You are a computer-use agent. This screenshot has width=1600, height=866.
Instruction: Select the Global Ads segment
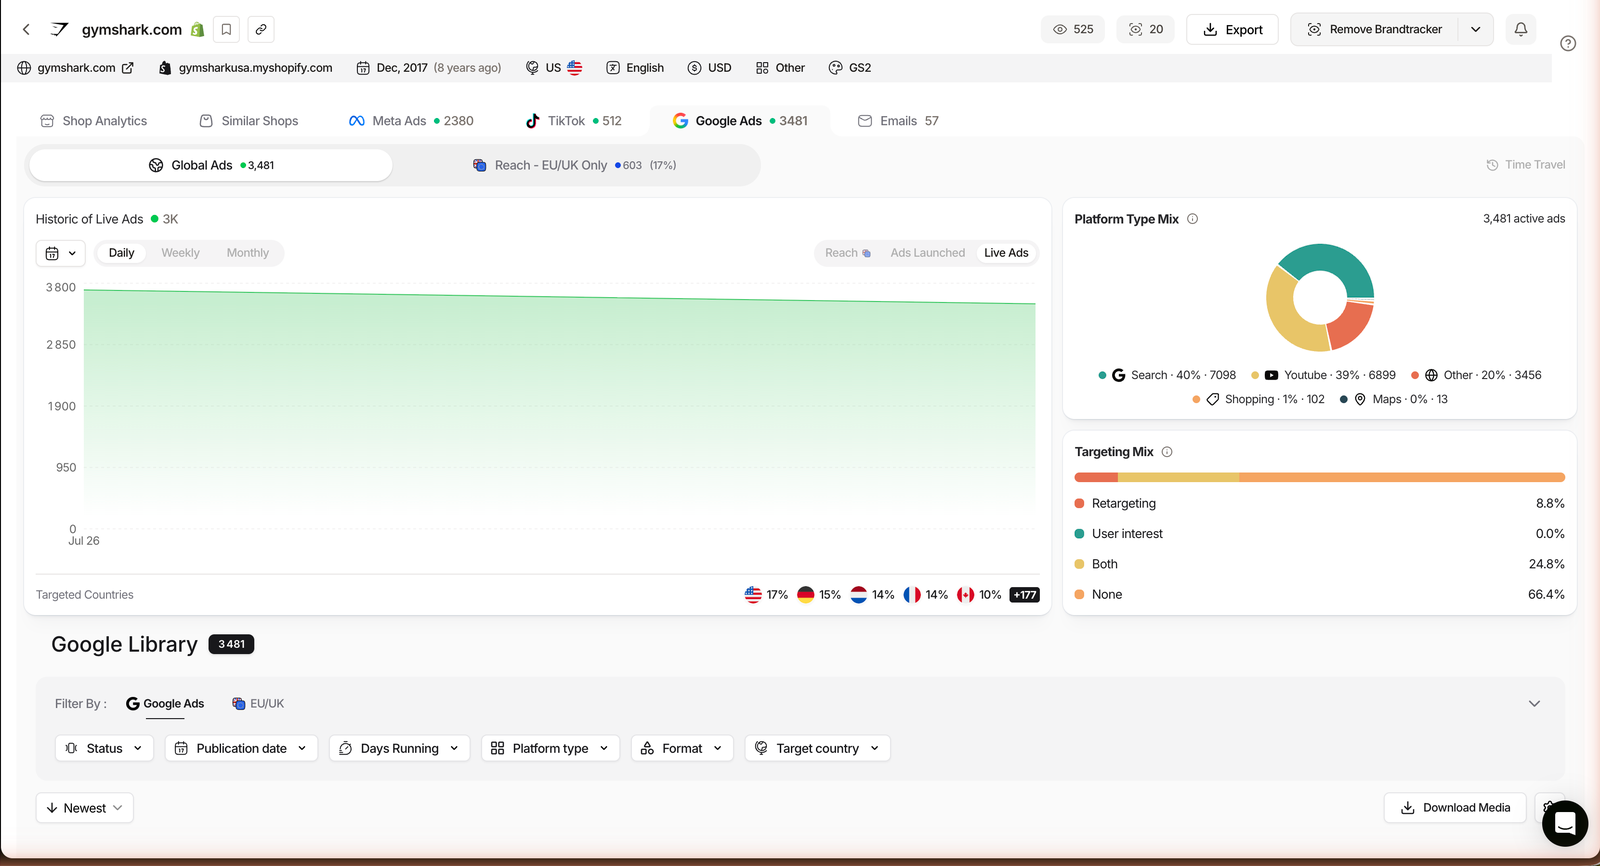tap(211, 165)
